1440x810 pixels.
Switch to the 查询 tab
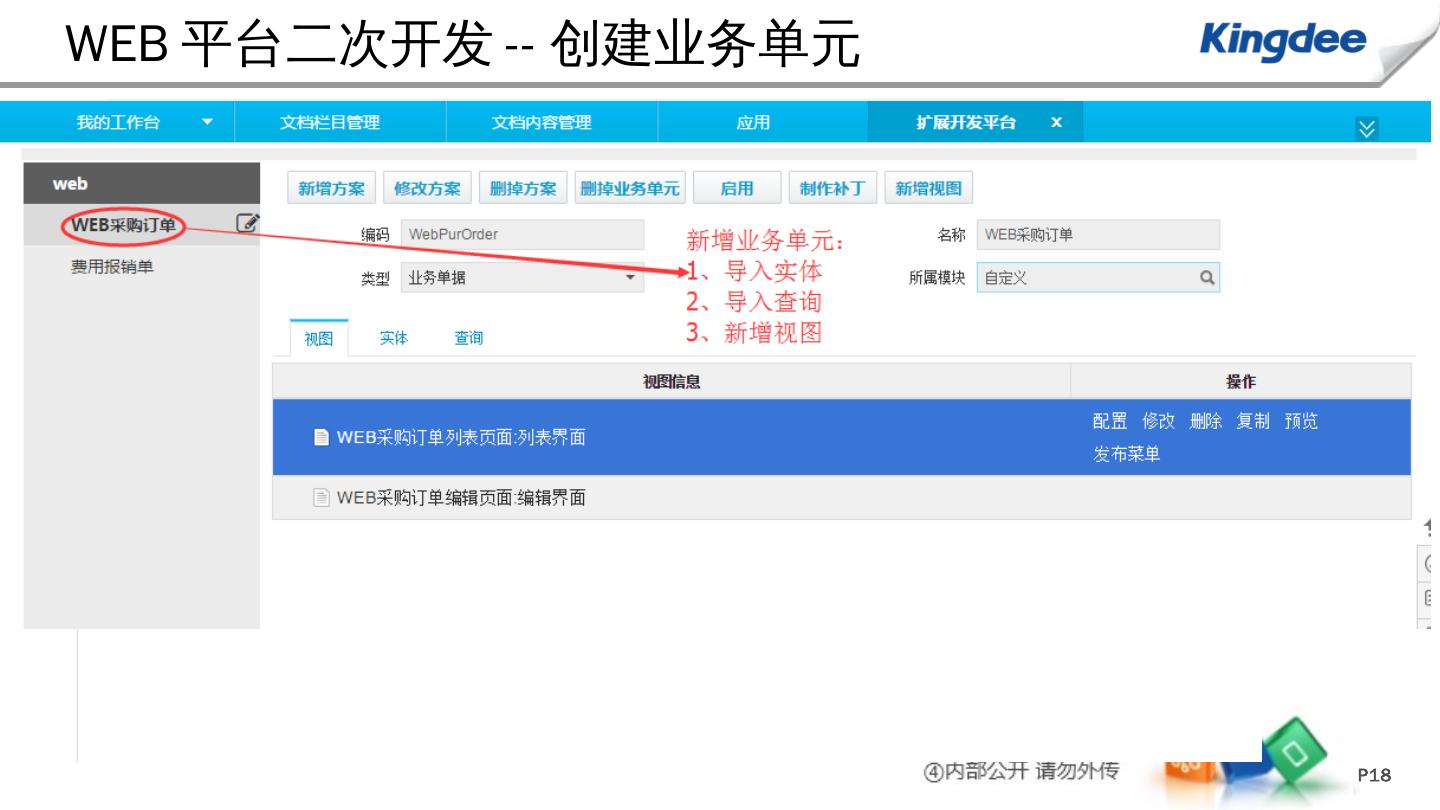468,338
